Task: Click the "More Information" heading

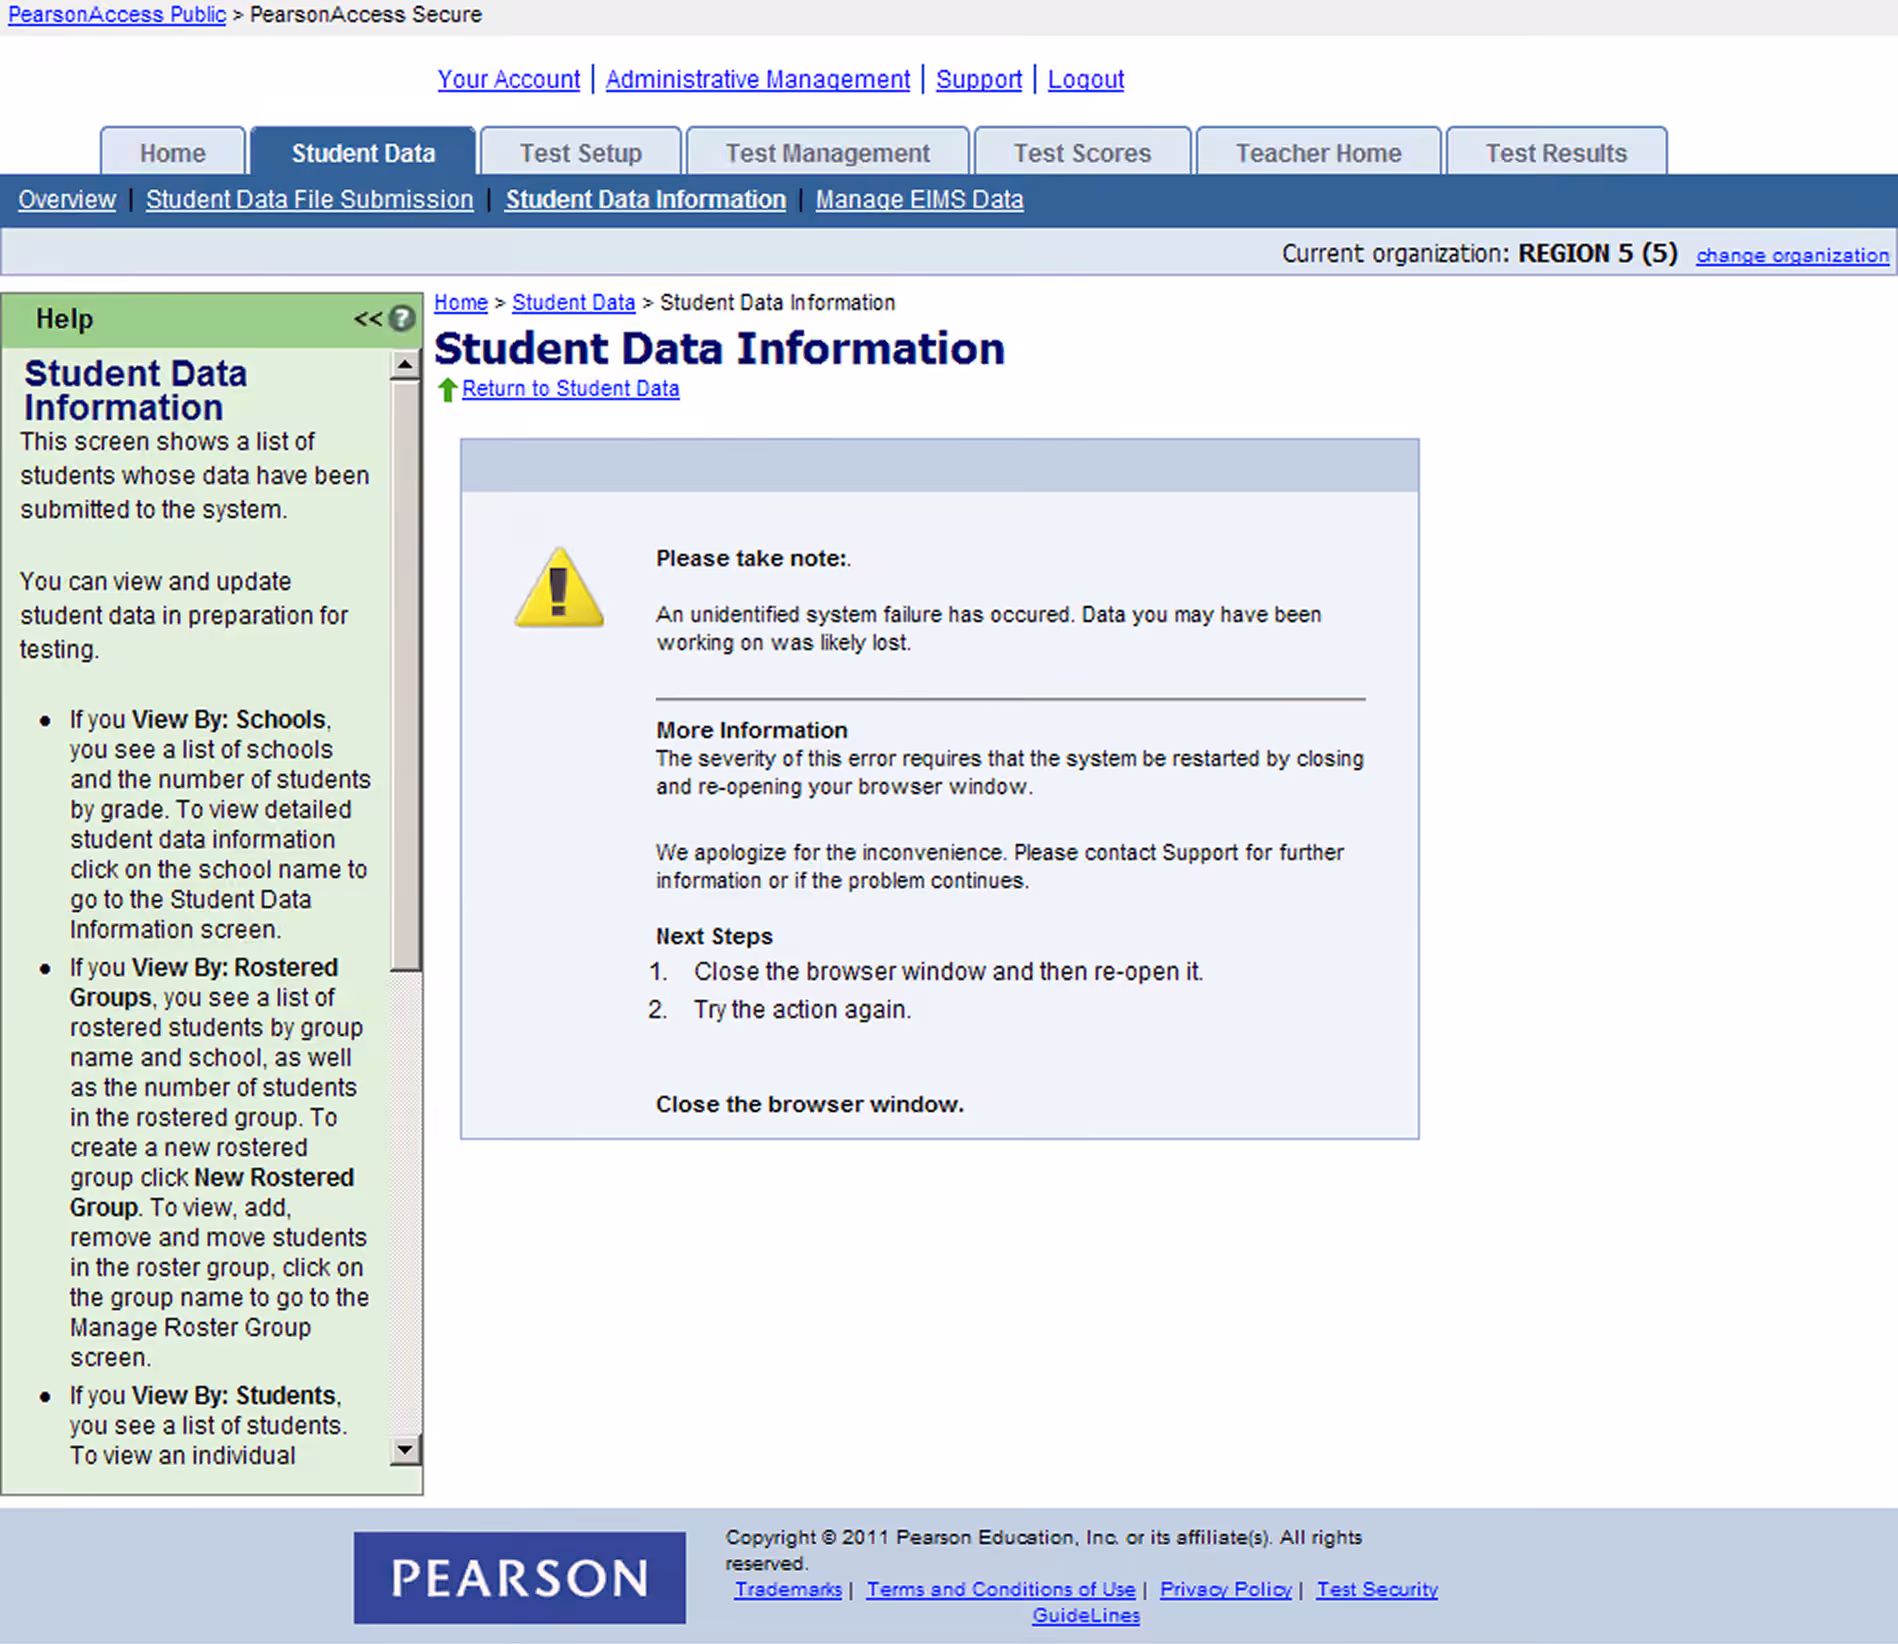Action: 752,730
